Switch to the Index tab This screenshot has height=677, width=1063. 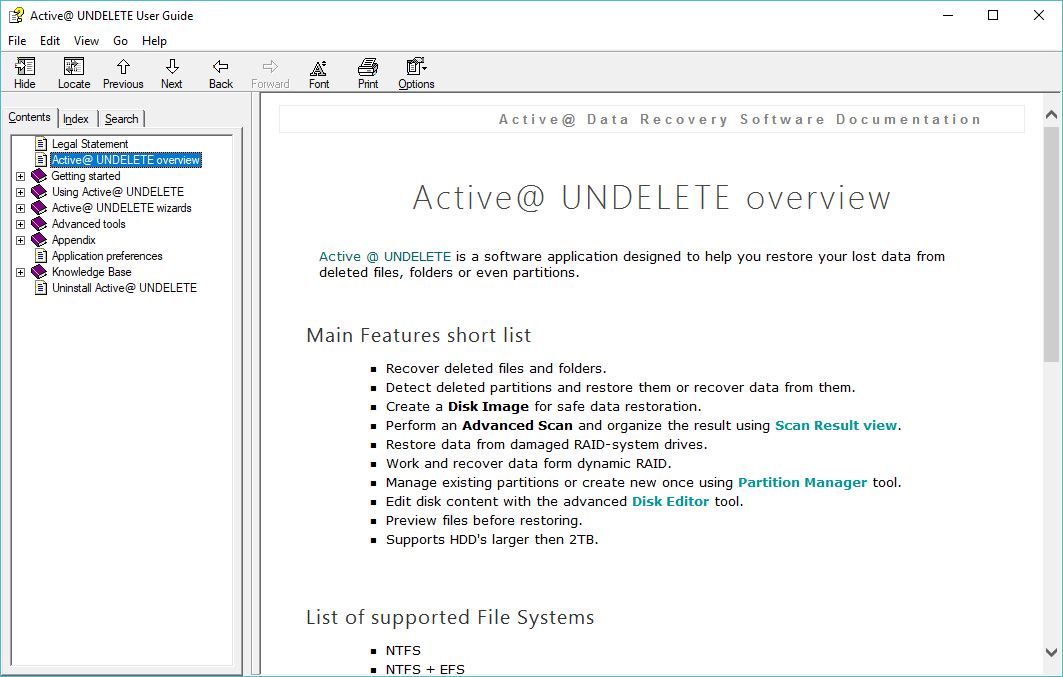click(x=76, y=118)
